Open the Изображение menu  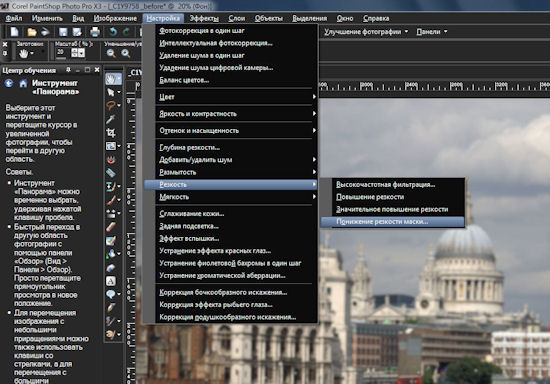115,18
